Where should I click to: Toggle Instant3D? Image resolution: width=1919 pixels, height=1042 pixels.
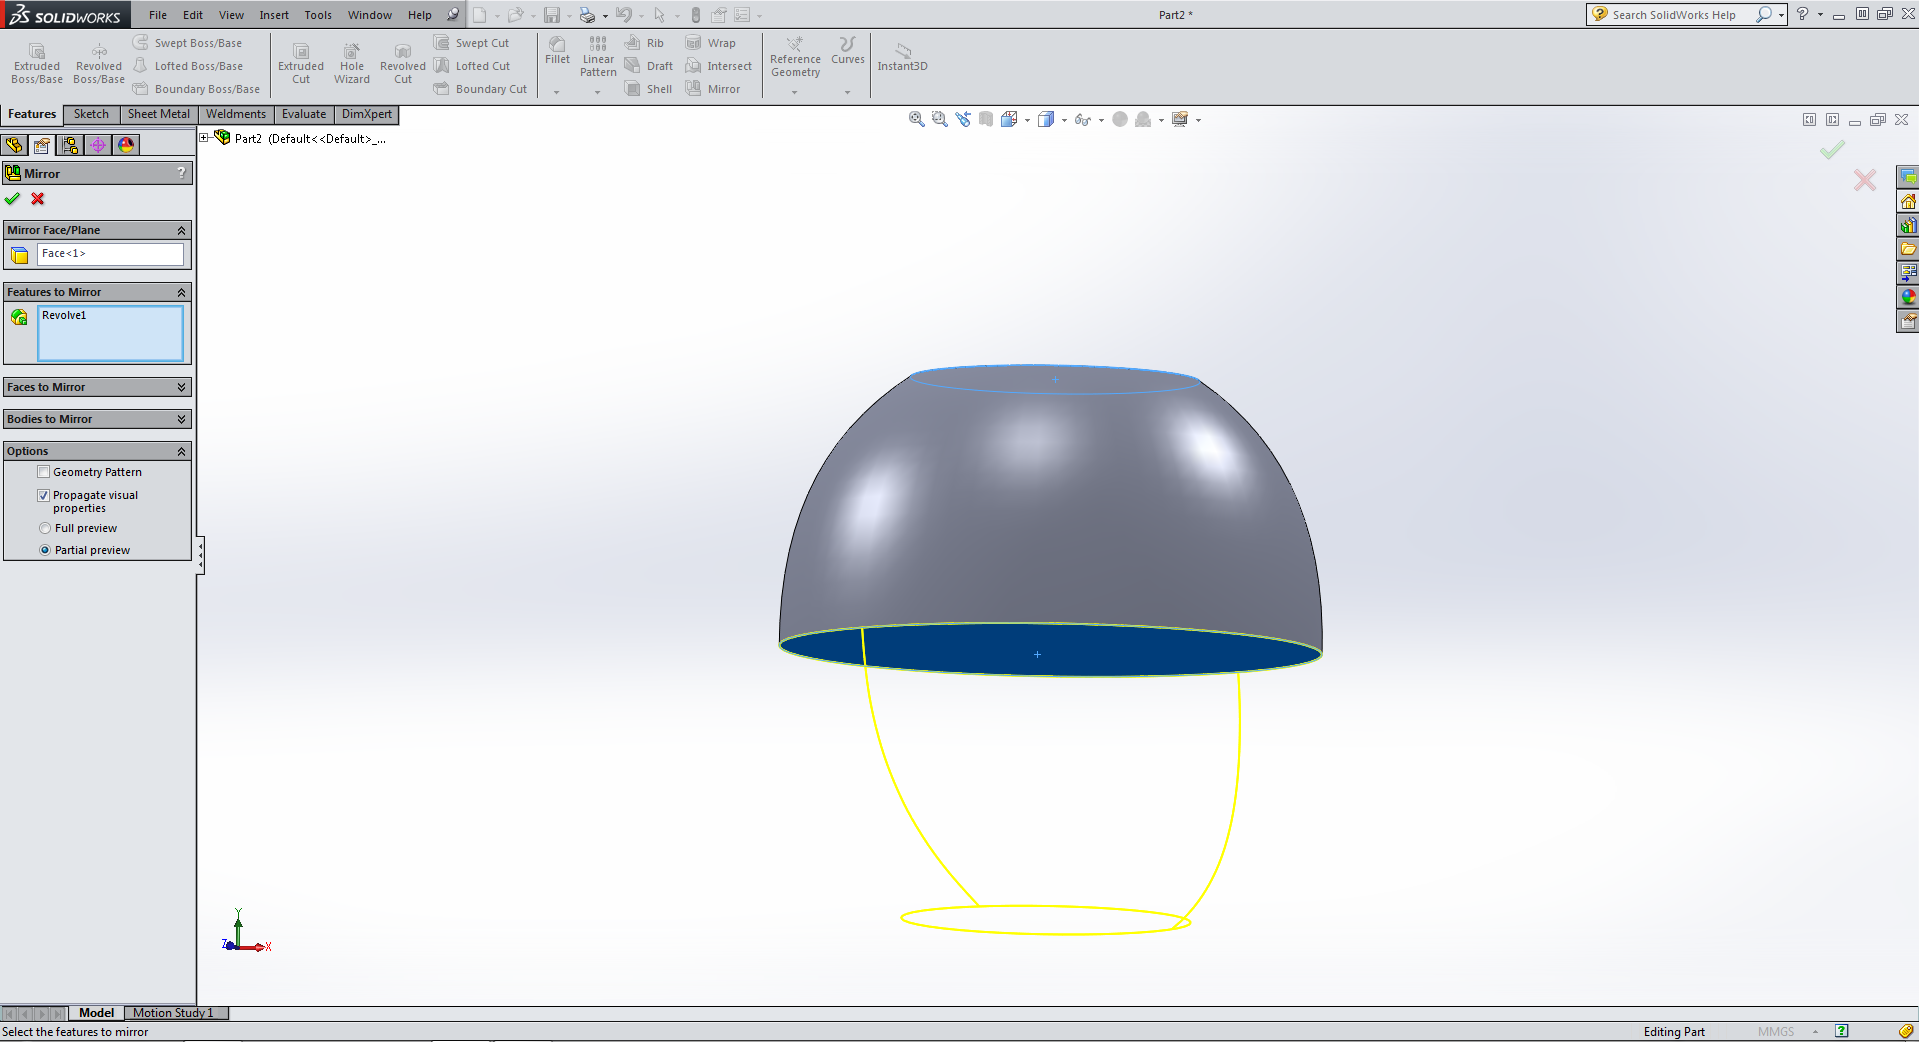pos(903,57)
